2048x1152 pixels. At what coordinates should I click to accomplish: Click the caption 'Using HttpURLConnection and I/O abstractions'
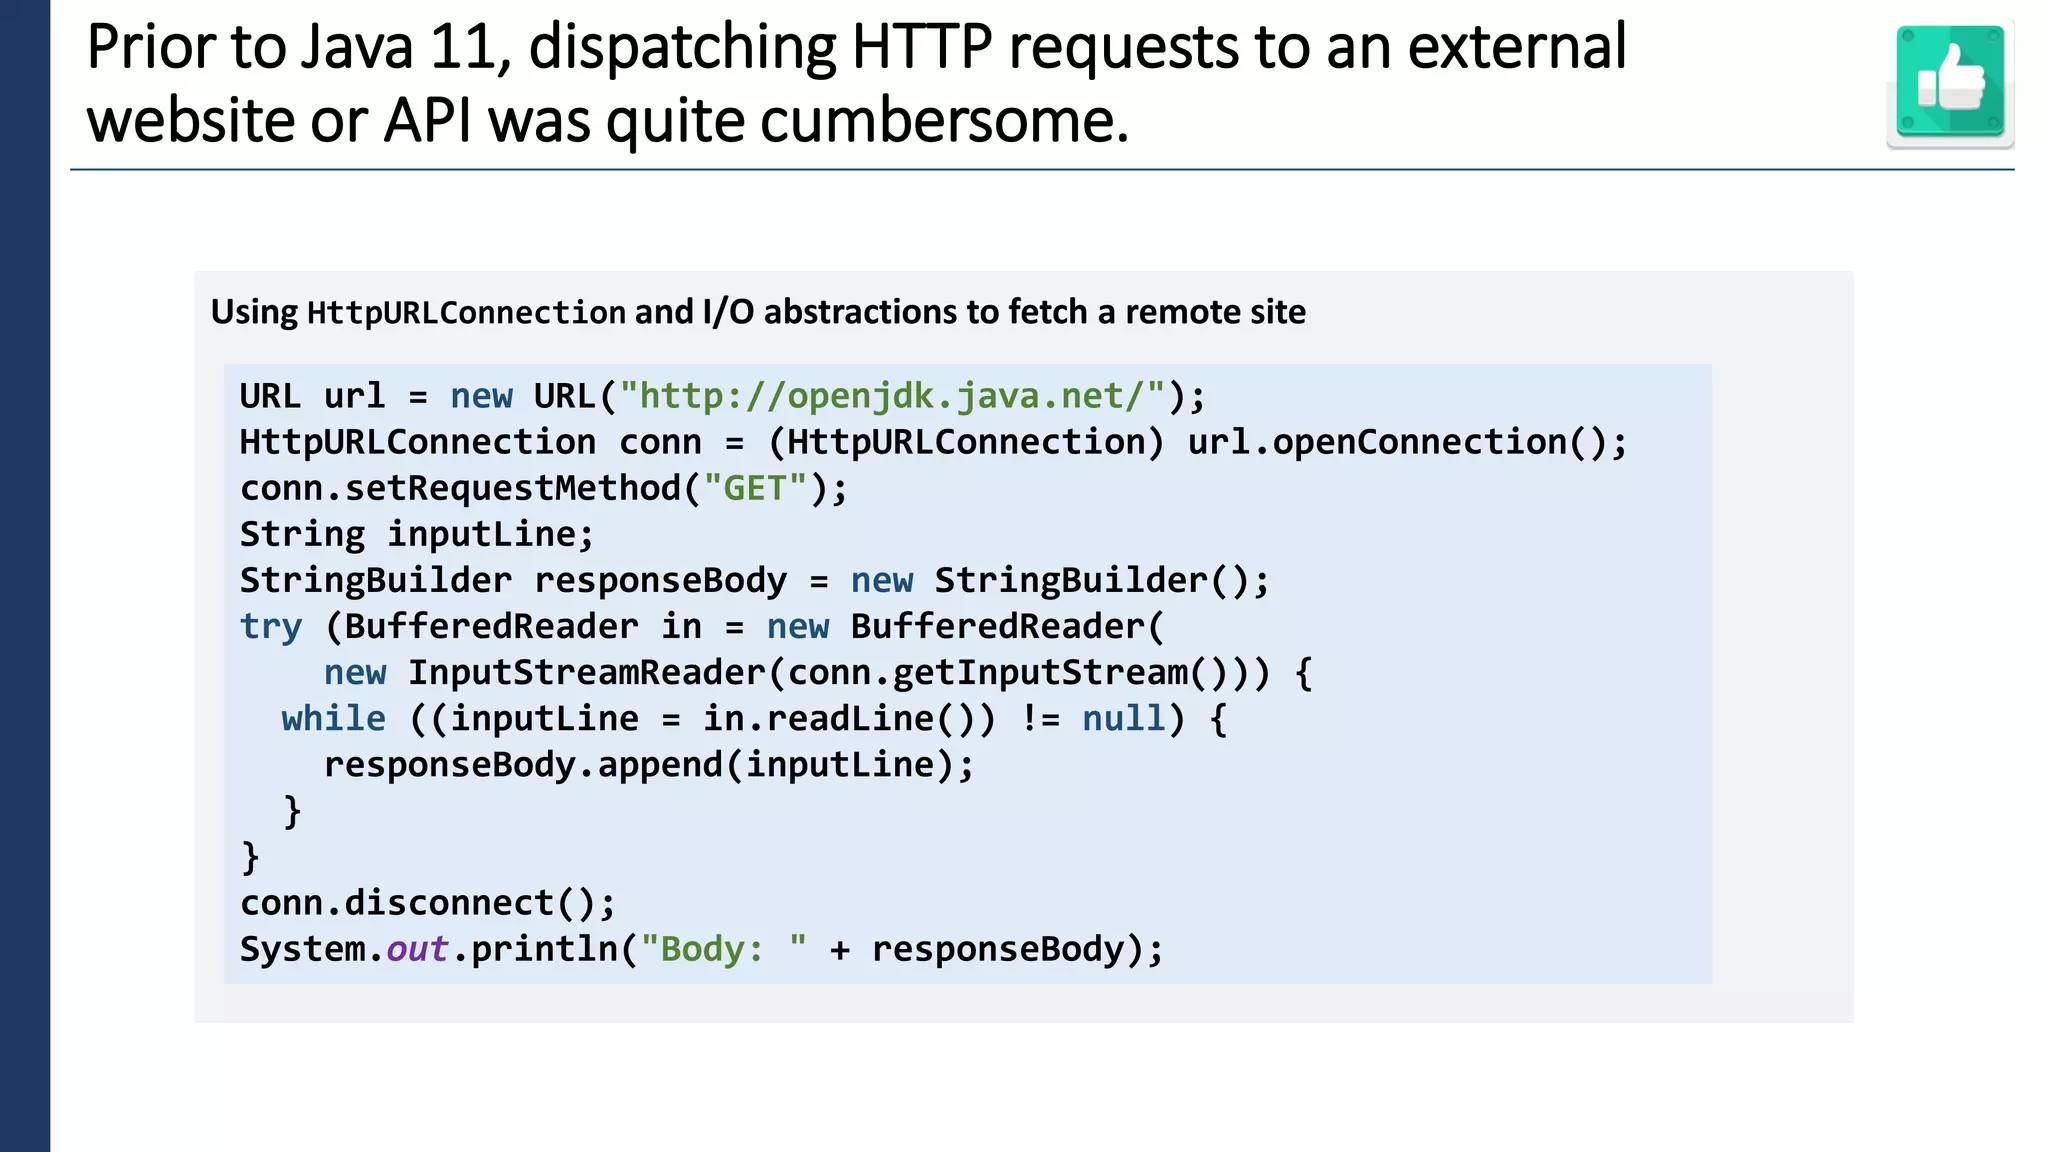pos(758,312)
